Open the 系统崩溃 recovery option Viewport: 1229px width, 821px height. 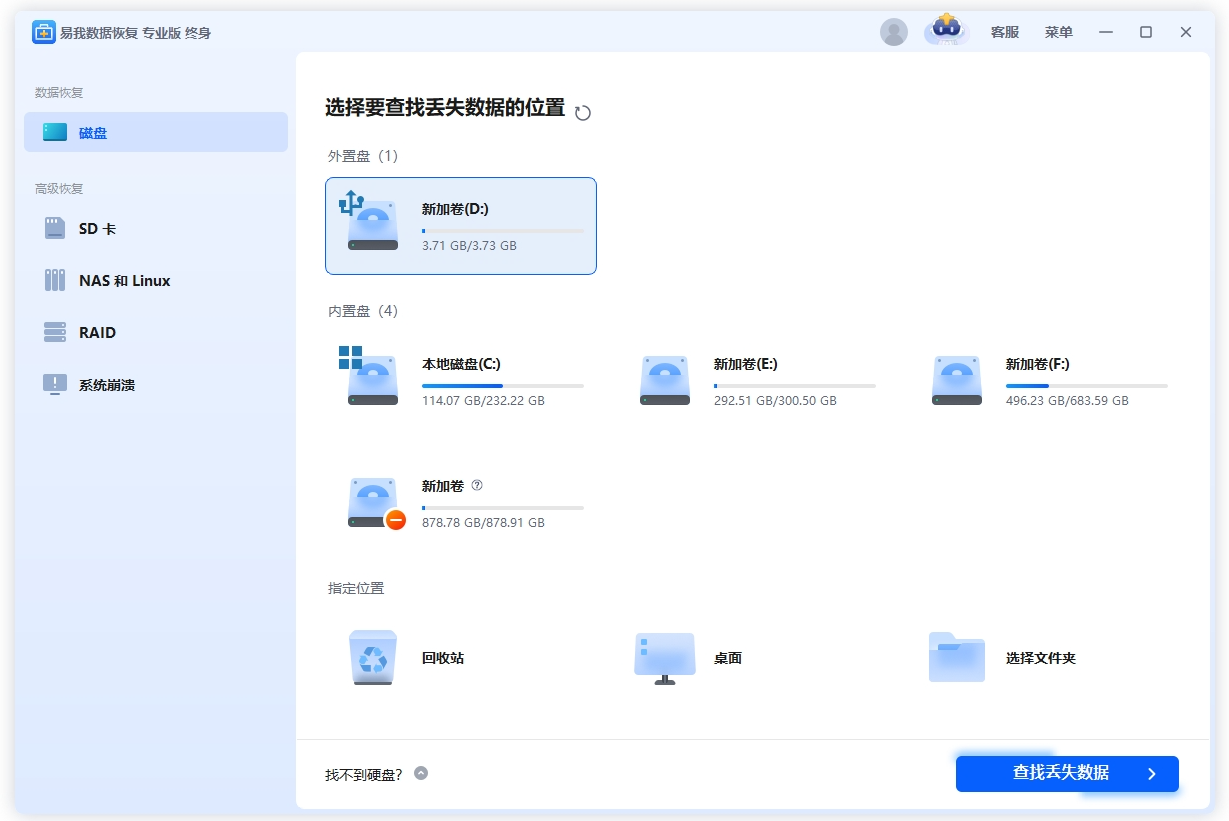(156, 384)
